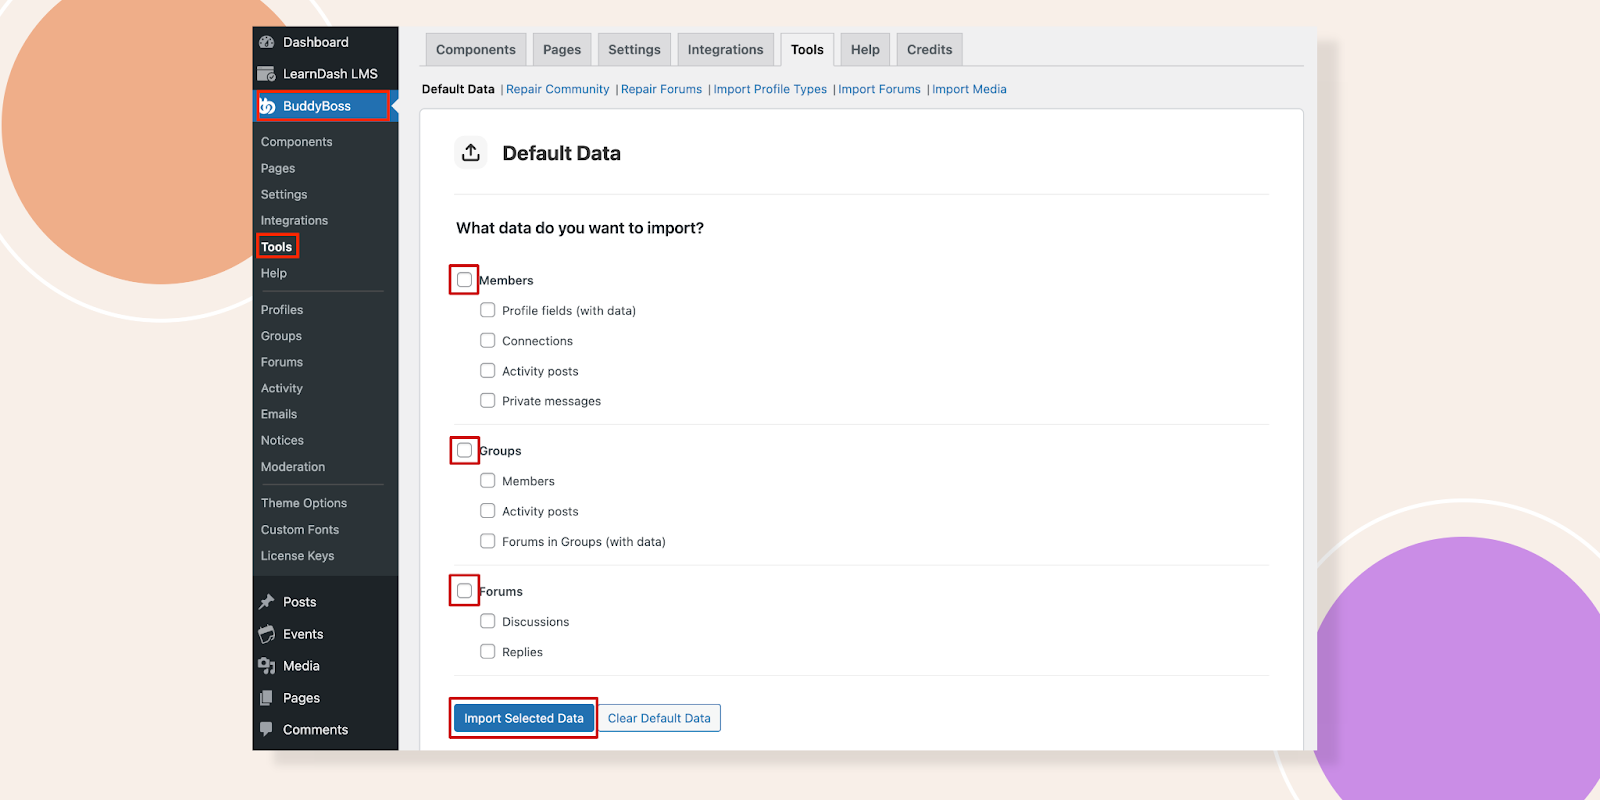Click the LearnDash LMS sidebar icon
Image resolution: width=1600 pixels, height=800 pixels.
[267, 74]
